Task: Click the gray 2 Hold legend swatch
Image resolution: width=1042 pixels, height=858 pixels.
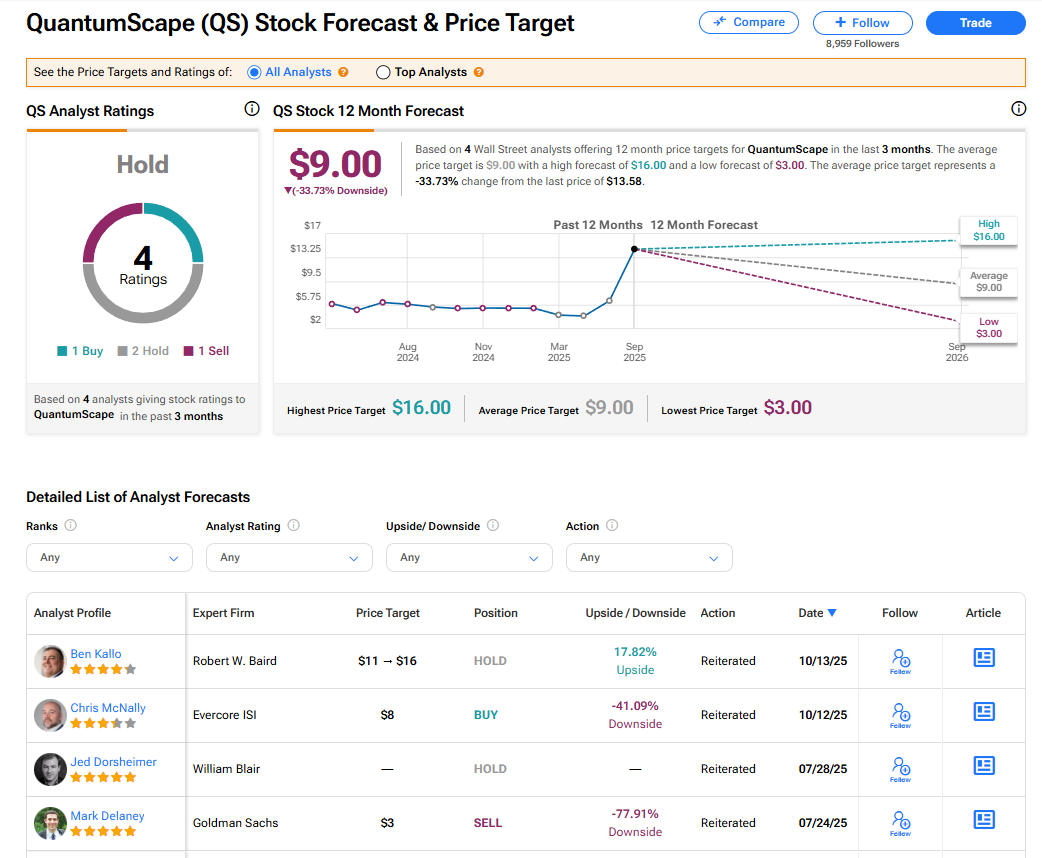Action: [122, 351]
